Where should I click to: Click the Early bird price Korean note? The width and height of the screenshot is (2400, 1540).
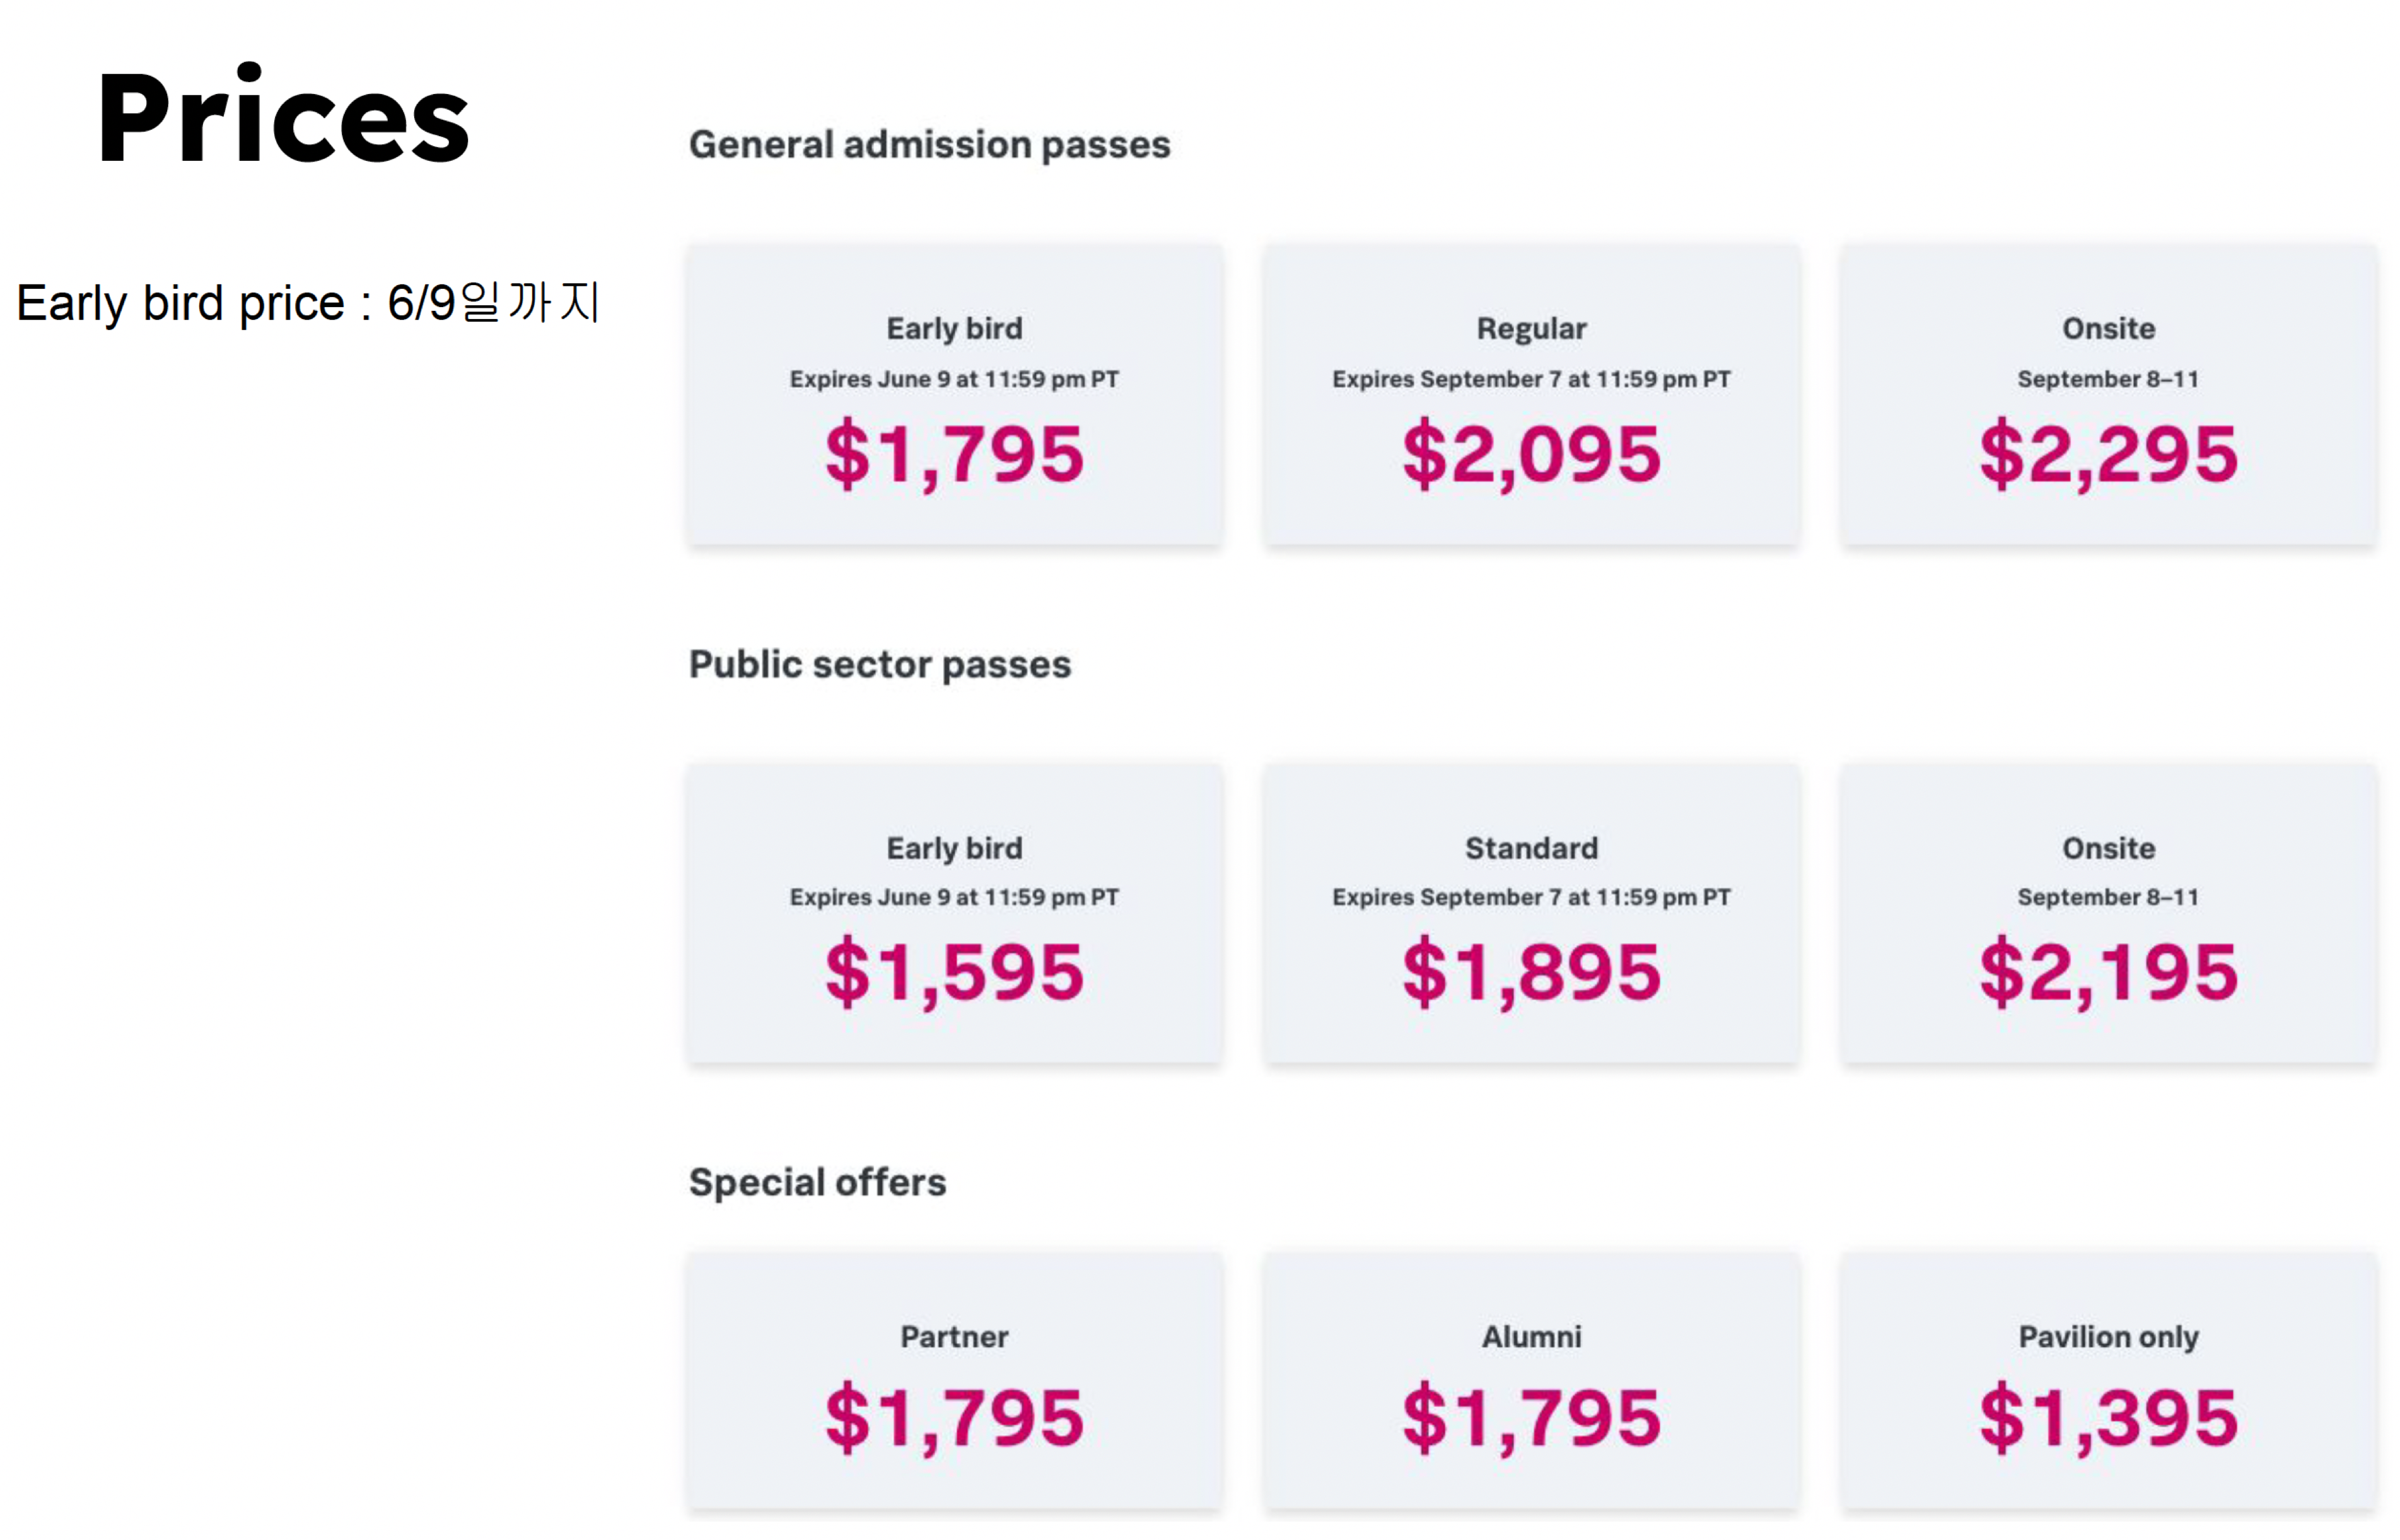click(308, 302)
